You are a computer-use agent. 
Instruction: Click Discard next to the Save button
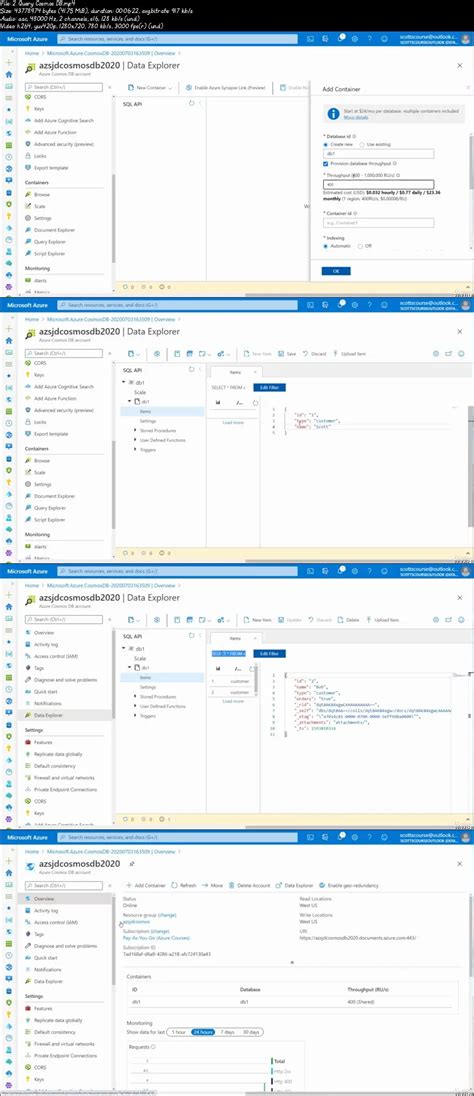tap(315, 354)
